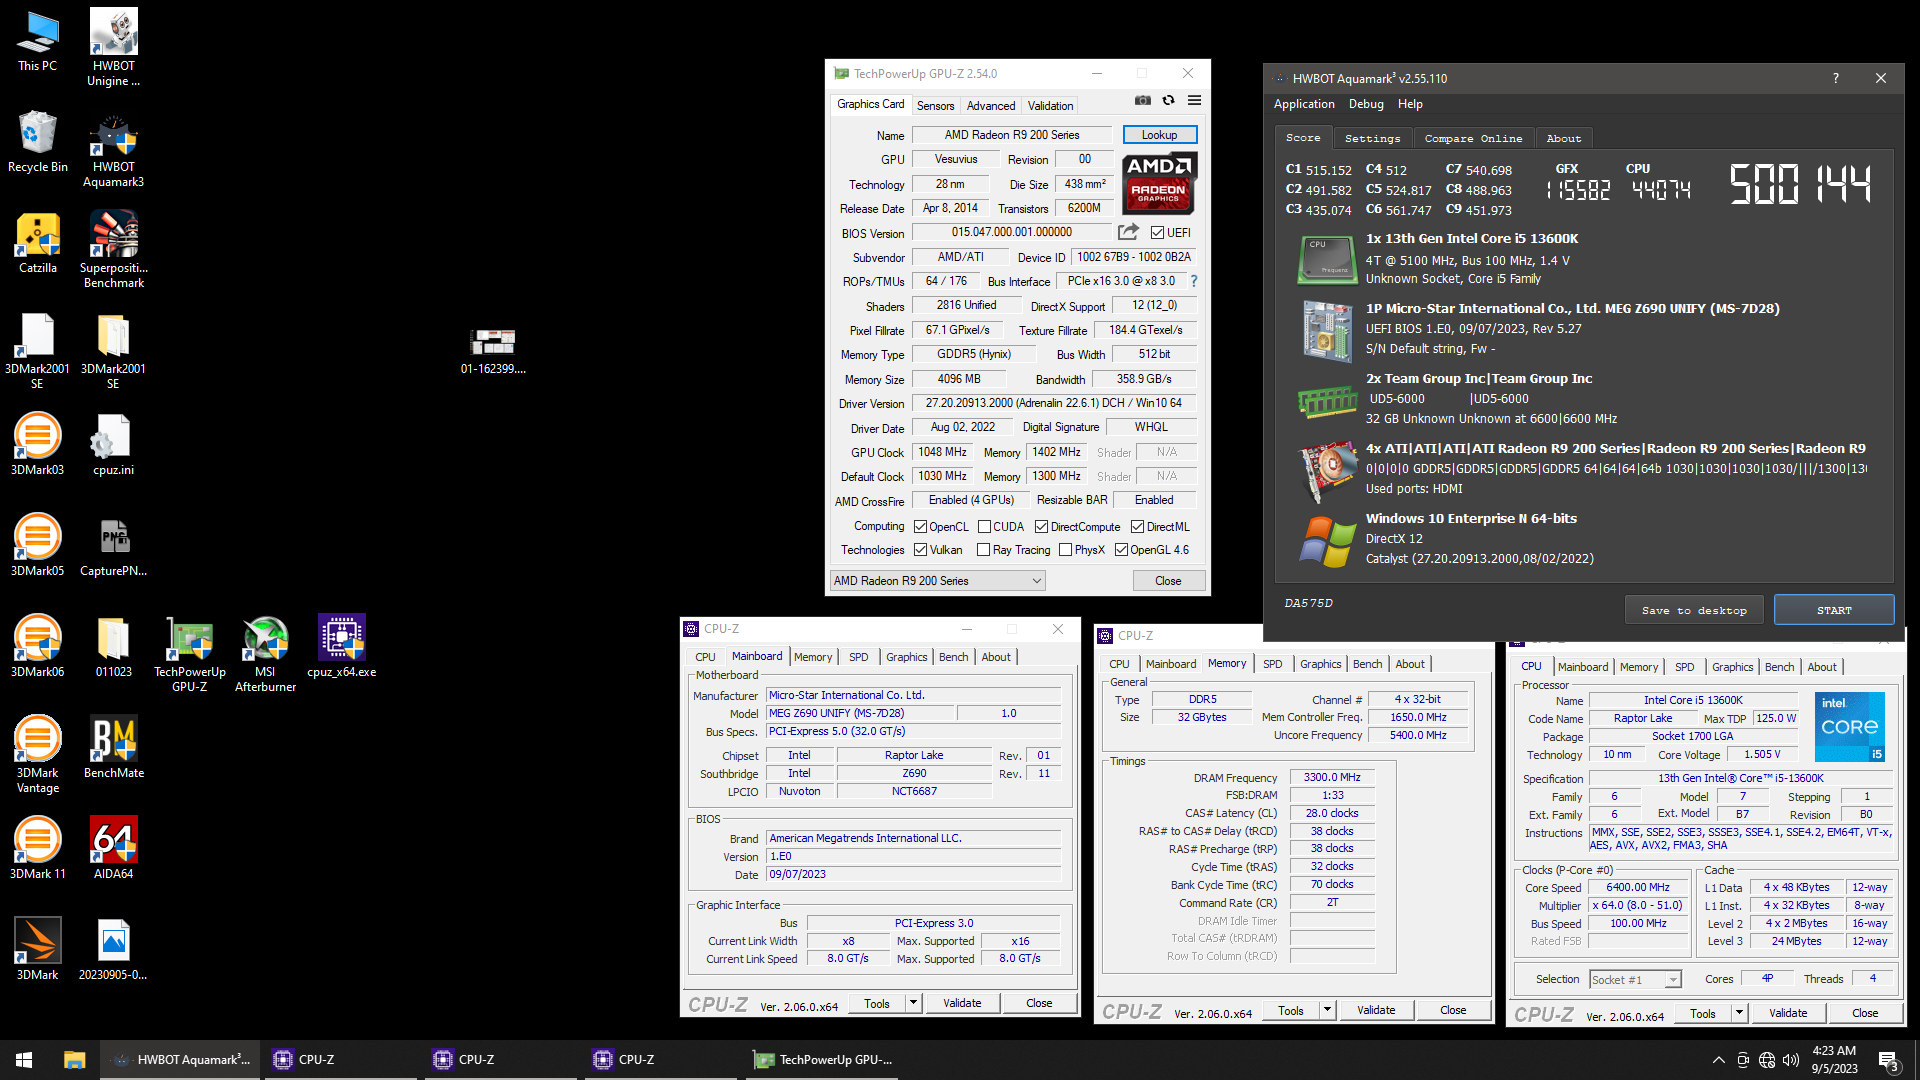
Task: Open Windows Start menu
Action: 24,1060
